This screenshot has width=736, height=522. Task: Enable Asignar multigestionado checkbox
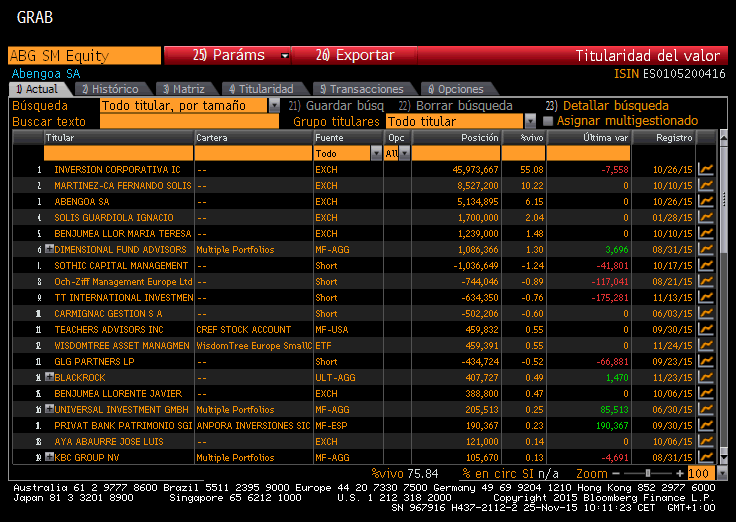pyautogui.click(x=547, y=121)
